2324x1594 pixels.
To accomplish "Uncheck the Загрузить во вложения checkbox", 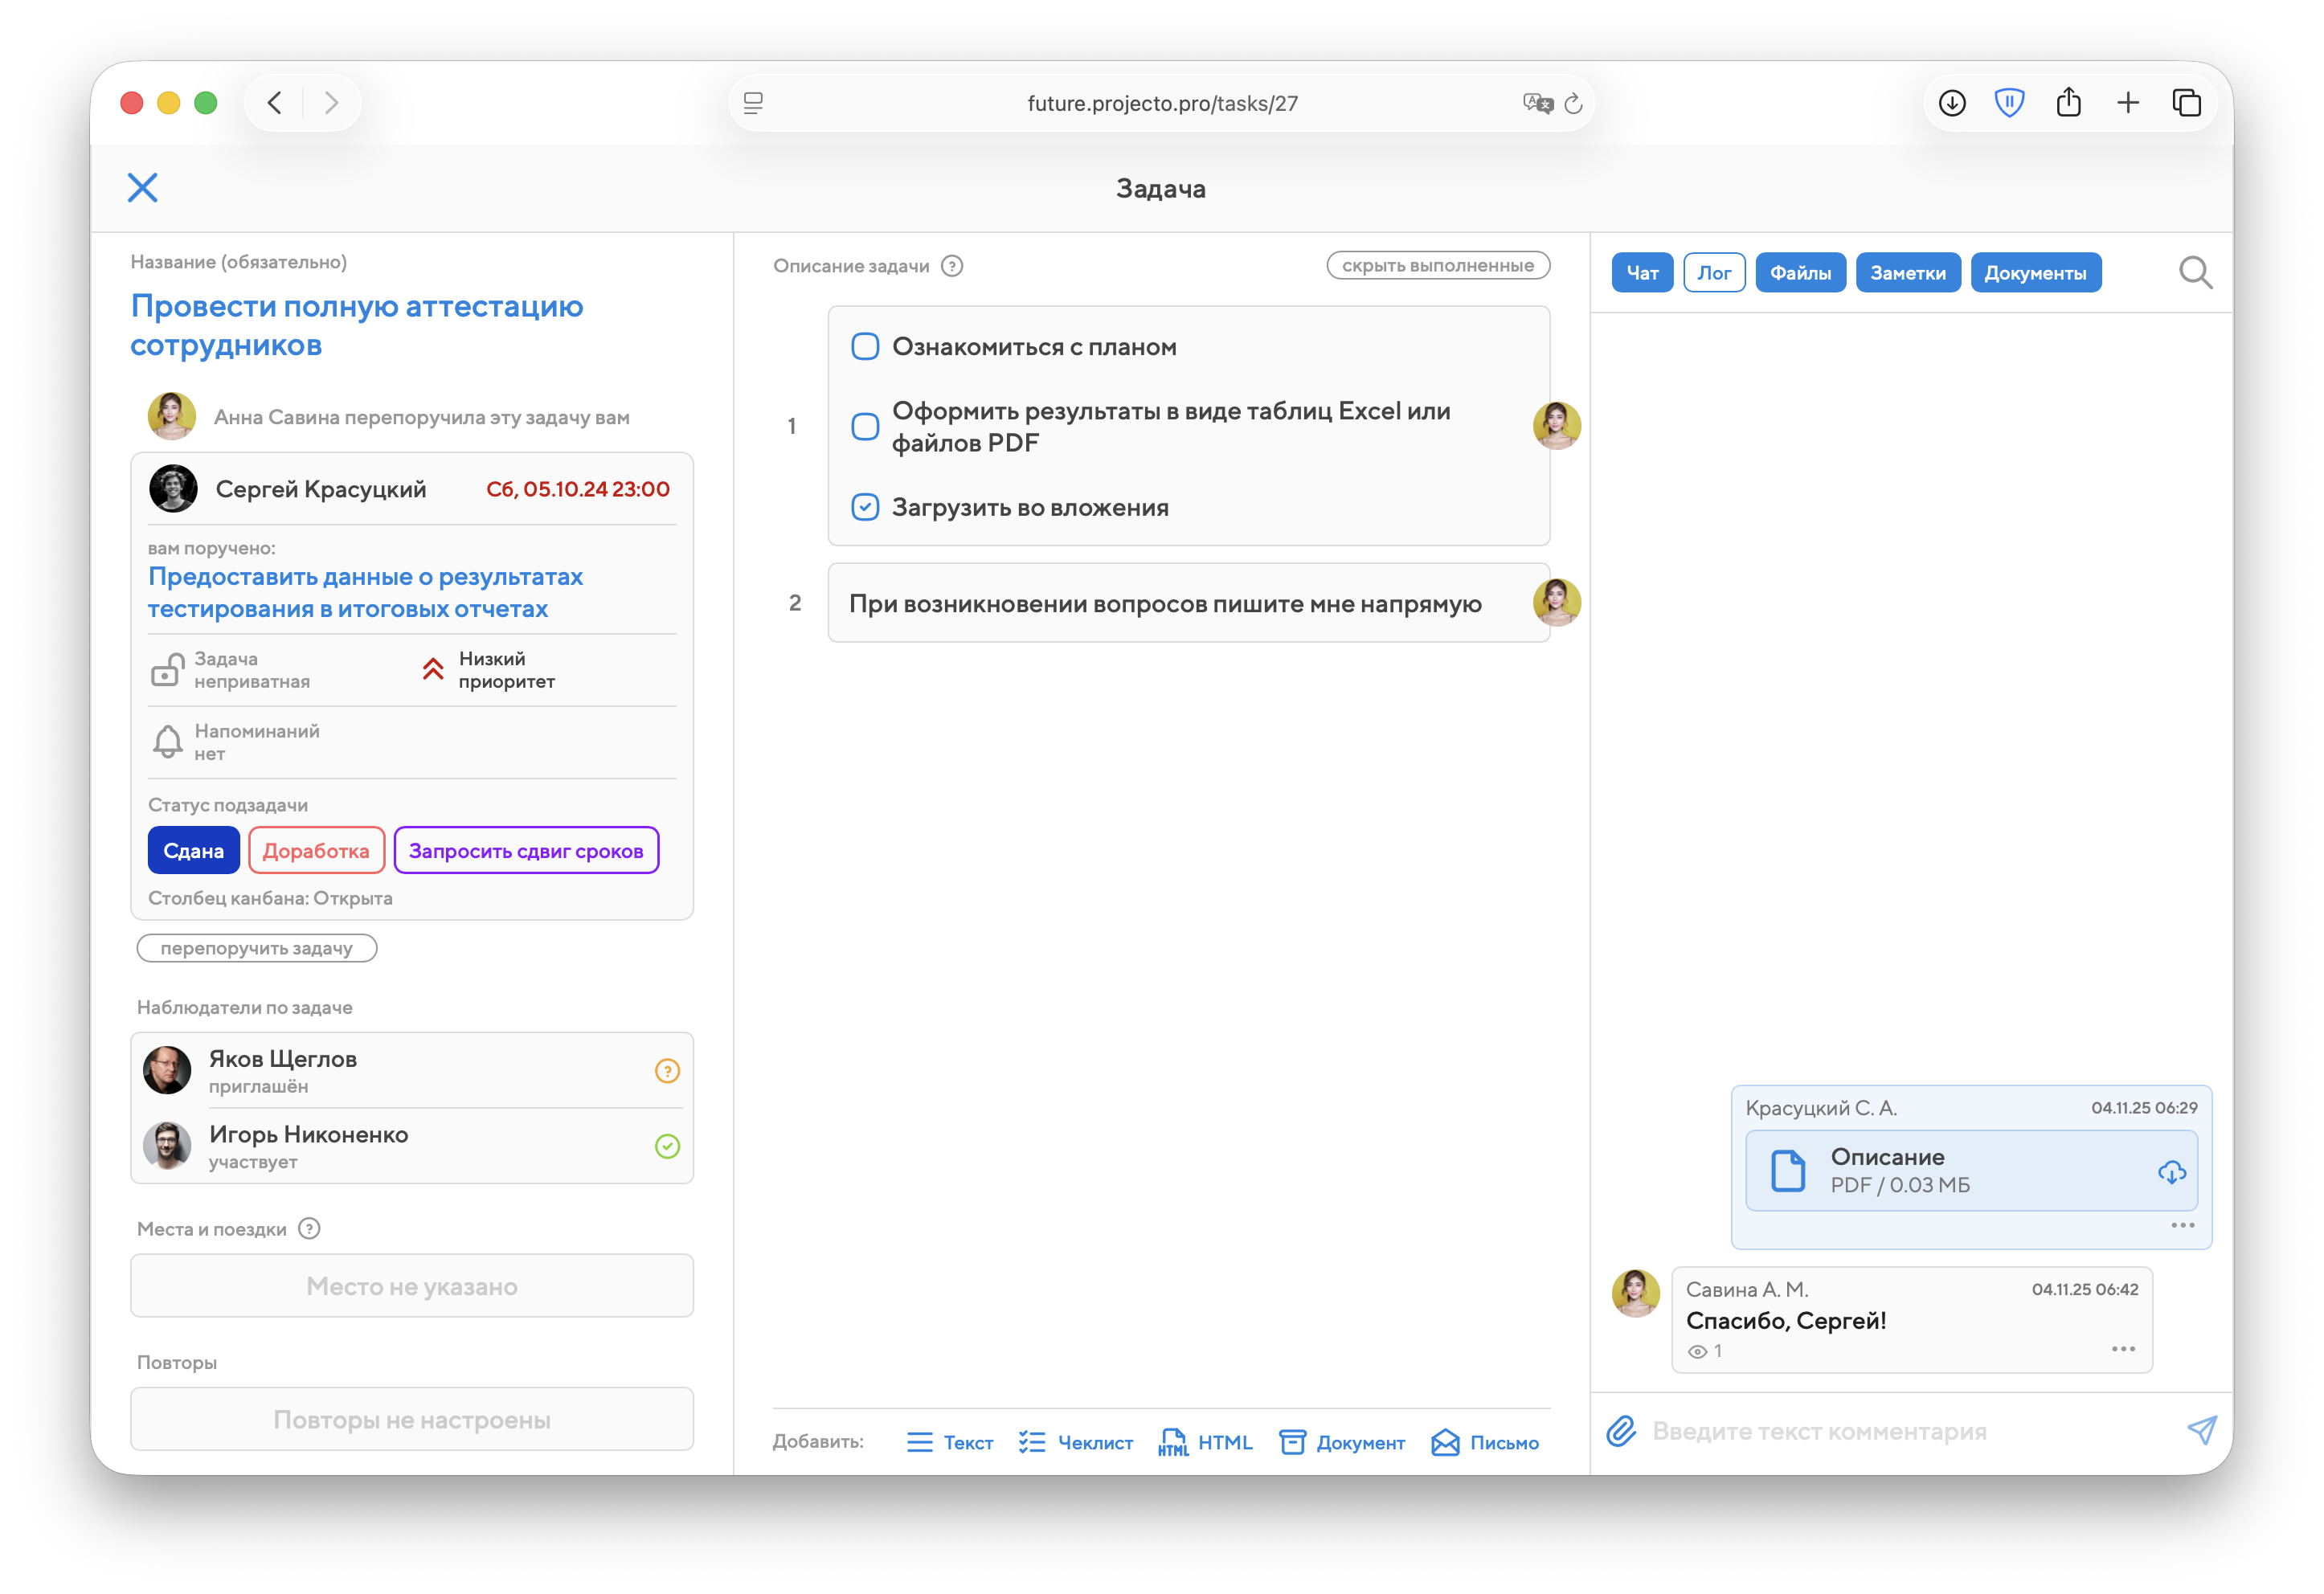I will (x=864, y=507).
